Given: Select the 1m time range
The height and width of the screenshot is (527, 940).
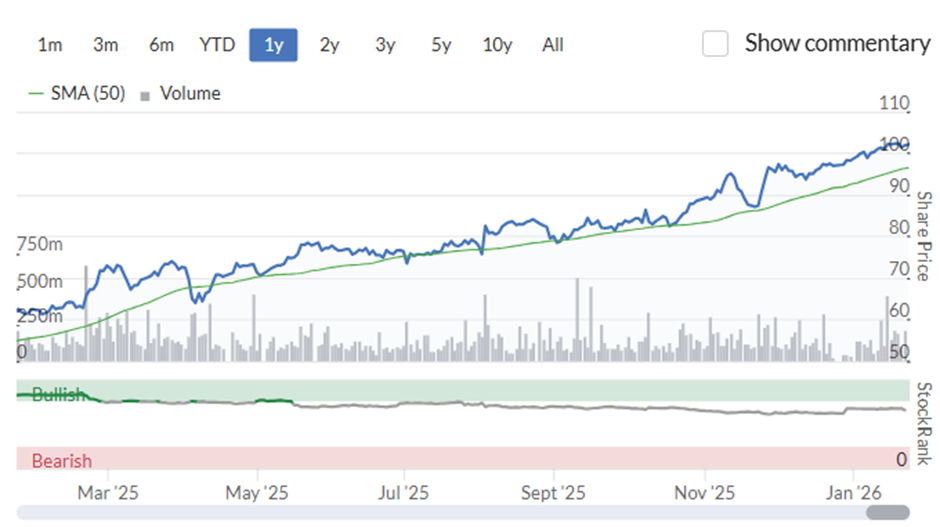Looking at the screenshot, I should pos(50,45).
